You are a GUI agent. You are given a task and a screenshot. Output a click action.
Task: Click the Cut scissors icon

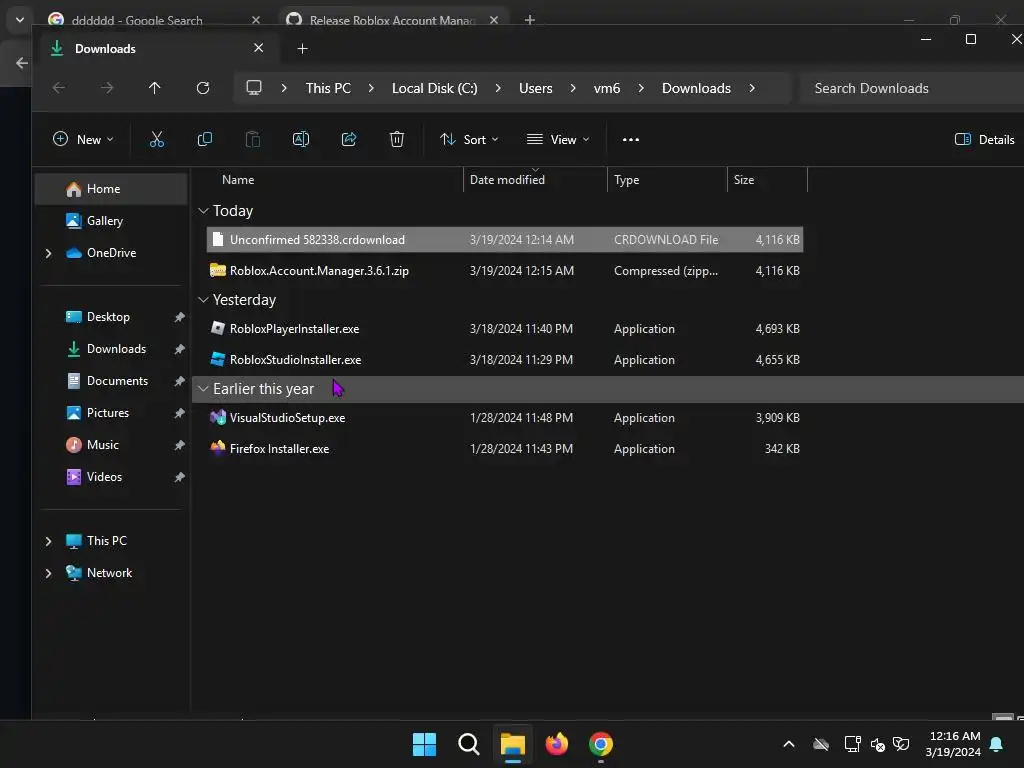157,139
